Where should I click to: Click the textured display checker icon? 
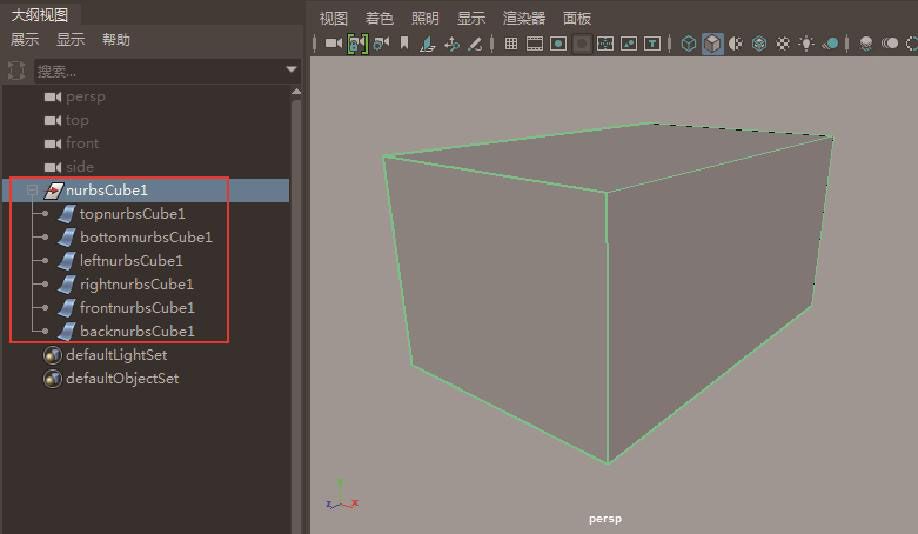[783, 44]
